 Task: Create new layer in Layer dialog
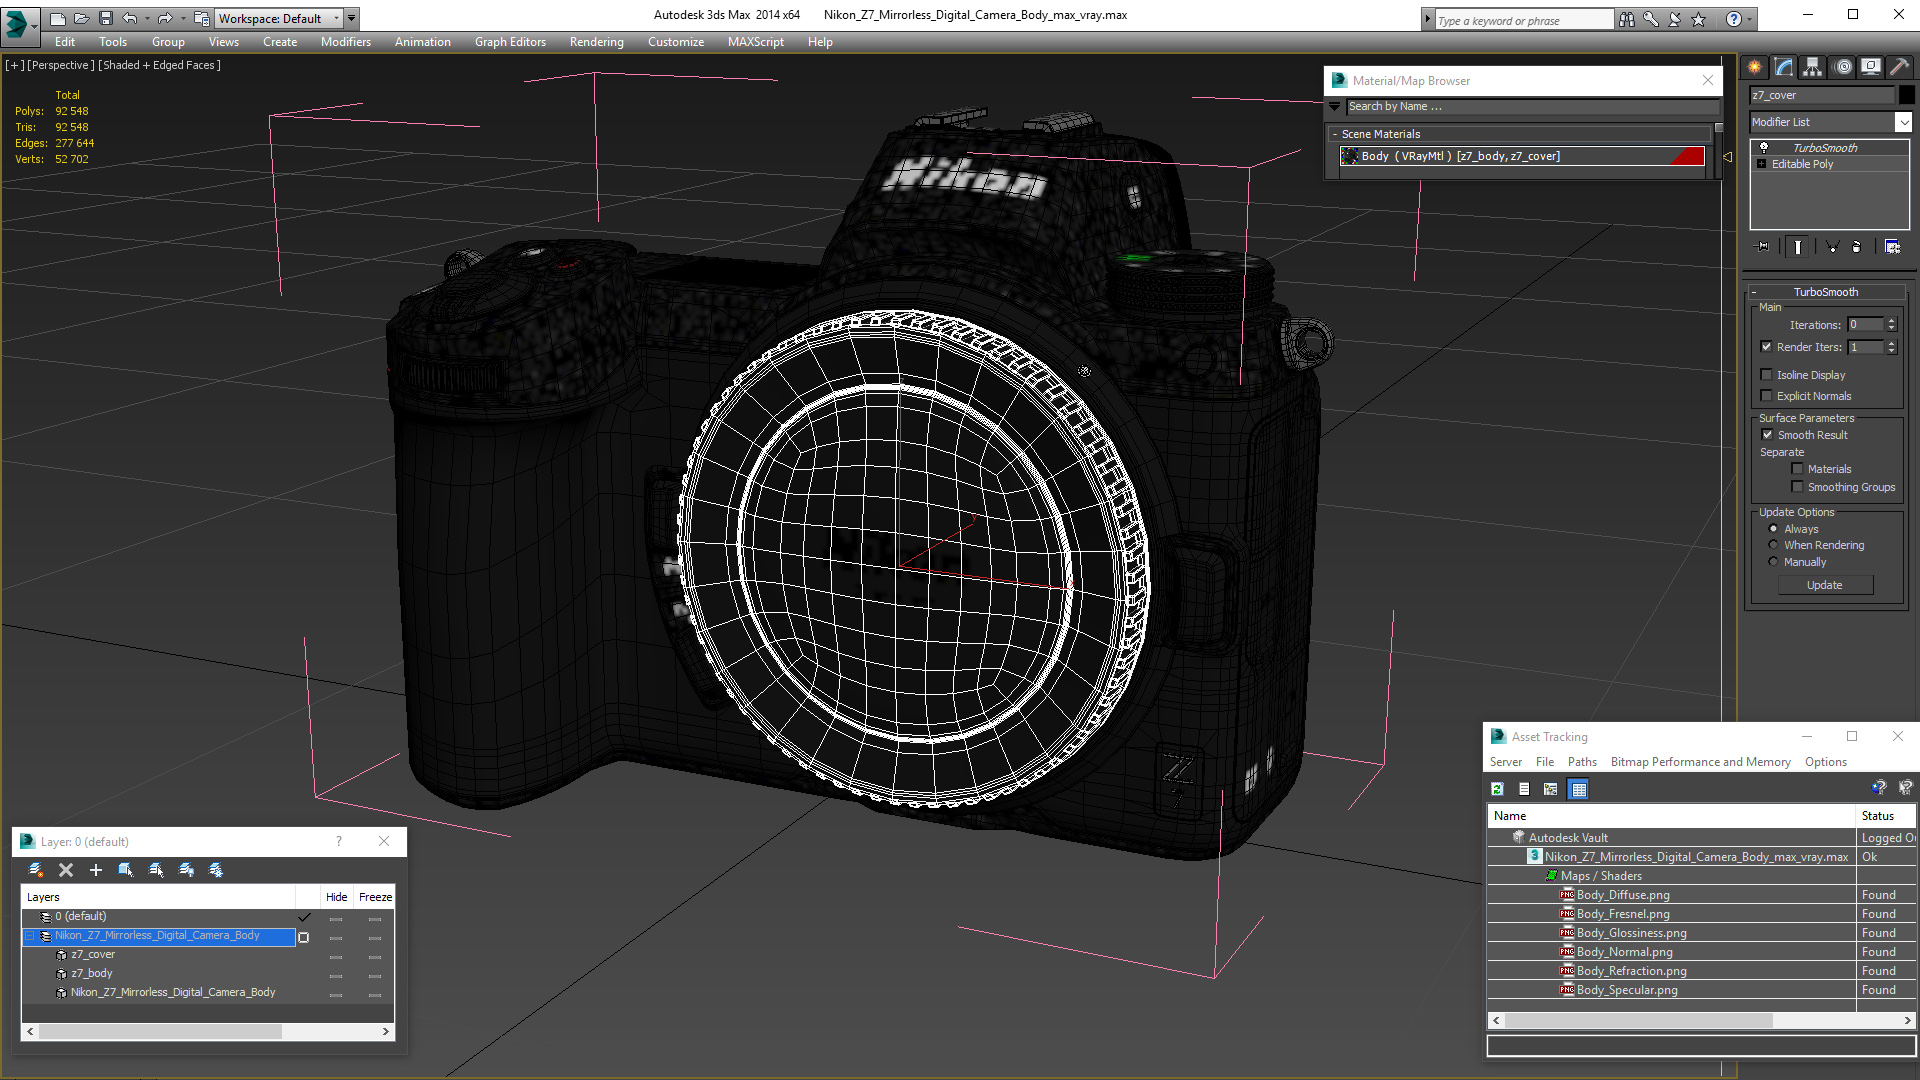coord(36,870)
